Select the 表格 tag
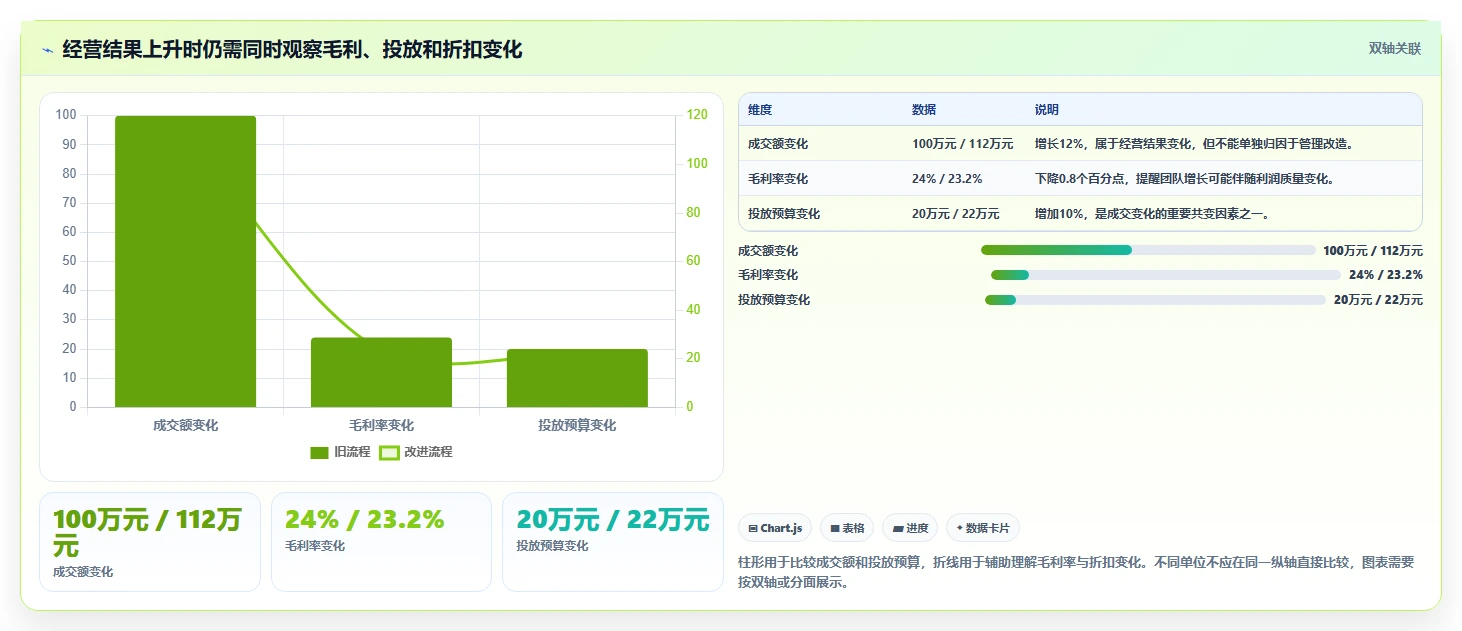The image size is (1462, 631). (x=847, y=528)
